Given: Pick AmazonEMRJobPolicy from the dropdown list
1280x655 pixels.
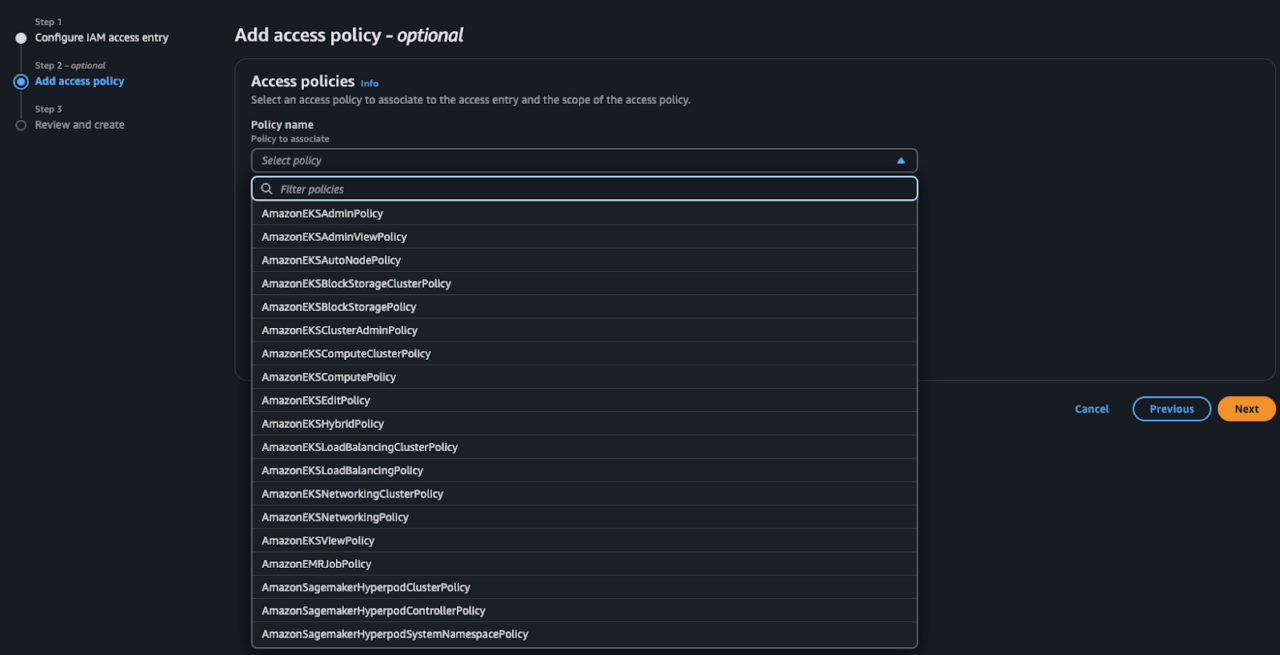Looking at the screenshot, I should [x=316, y=563].
